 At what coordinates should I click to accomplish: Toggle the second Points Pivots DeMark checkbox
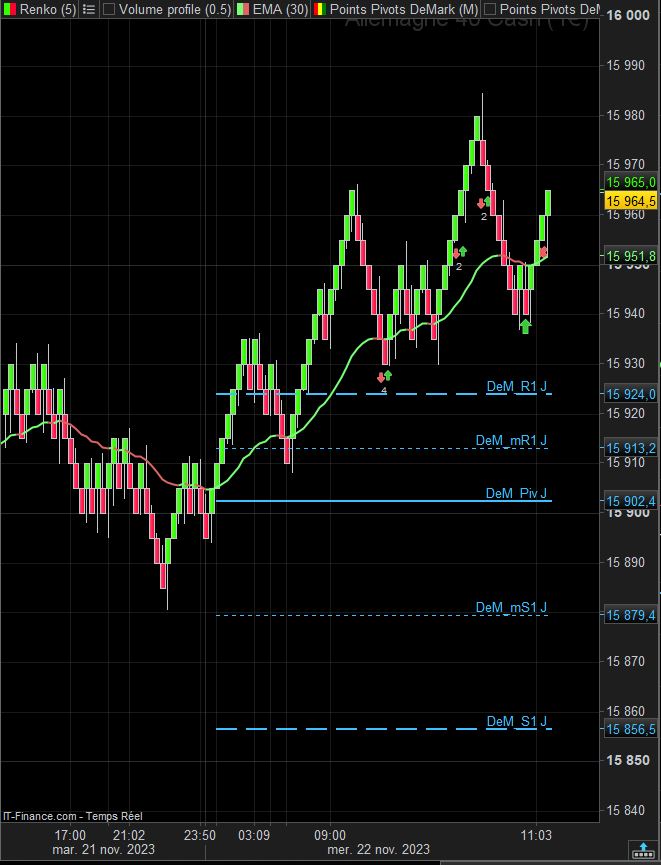click(489, 9)
